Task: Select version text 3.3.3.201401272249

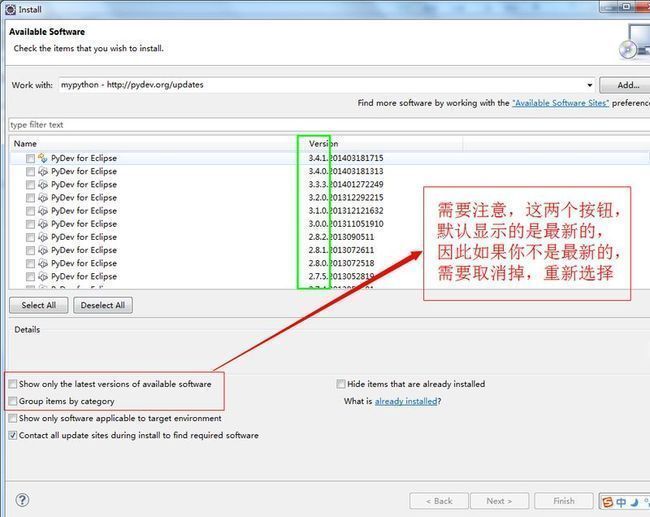Action: [346, 184]
